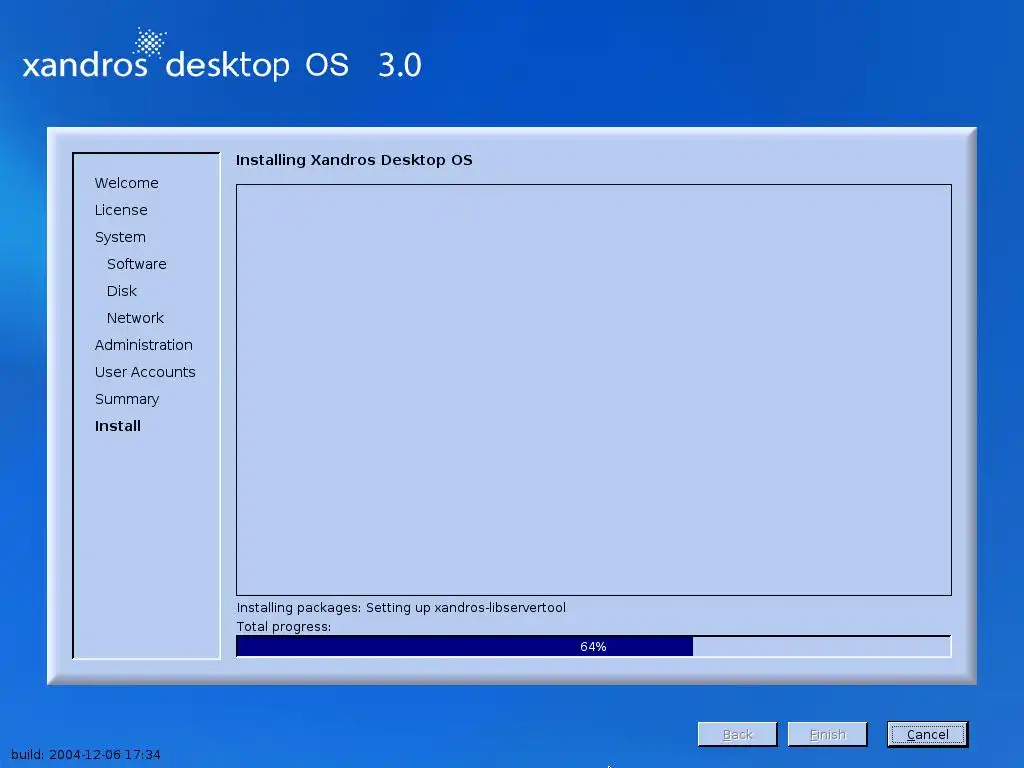Click 'Installing packages: Setting up xandros-libservertool' status text
Viewport: 1024px width, 768px height.
[x=401, y=607]
